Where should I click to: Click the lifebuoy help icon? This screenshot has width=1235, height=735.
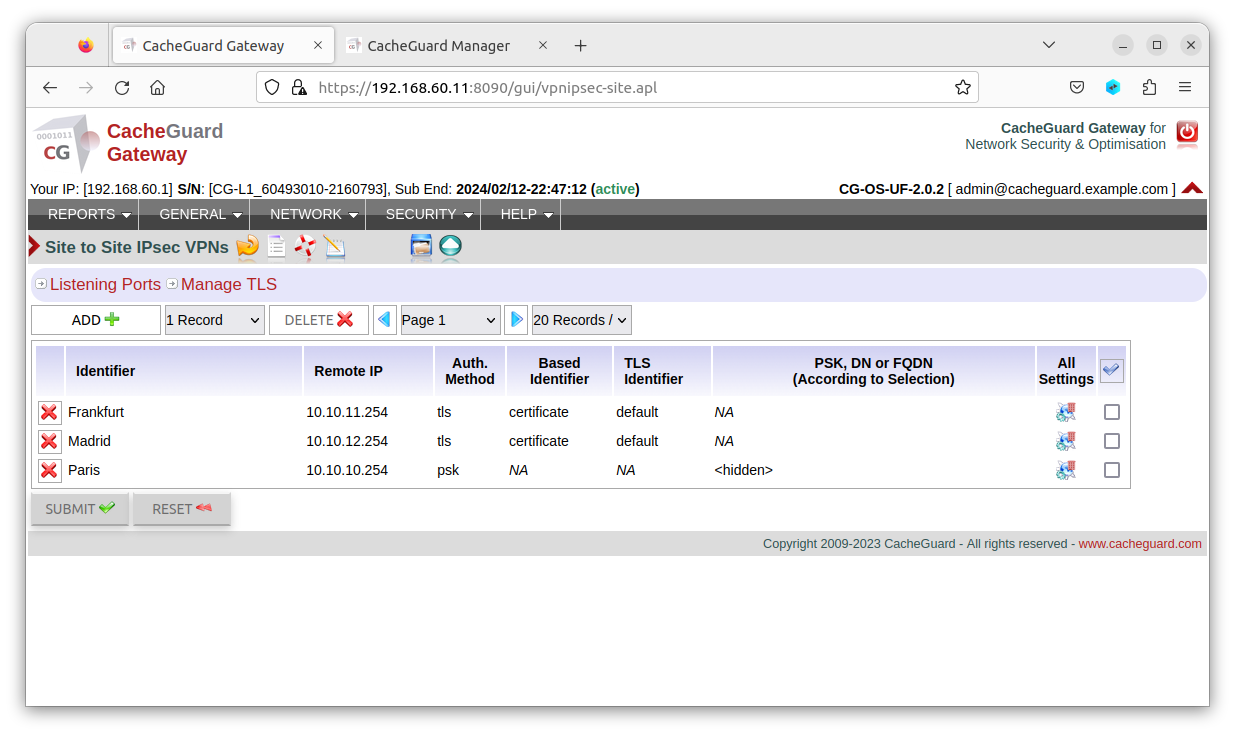[x=305, y=247]
